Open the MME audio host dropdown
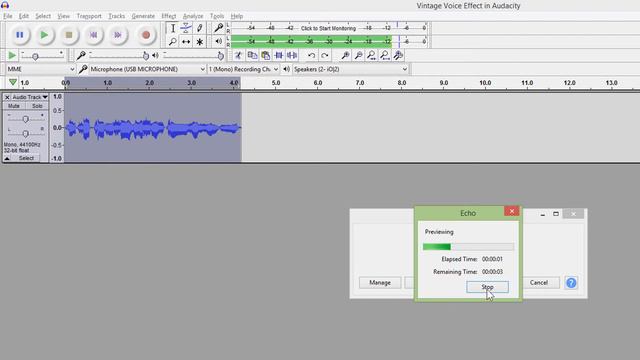 click(40, 69)
